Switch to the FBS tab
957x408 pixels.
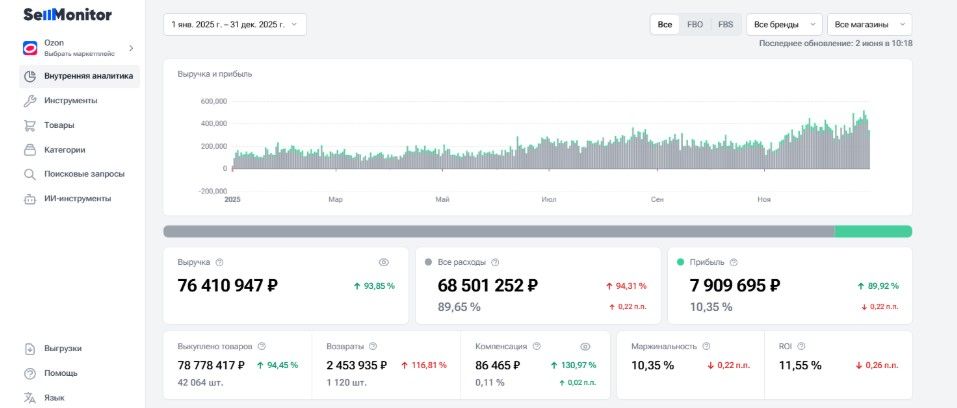(726, 24)
